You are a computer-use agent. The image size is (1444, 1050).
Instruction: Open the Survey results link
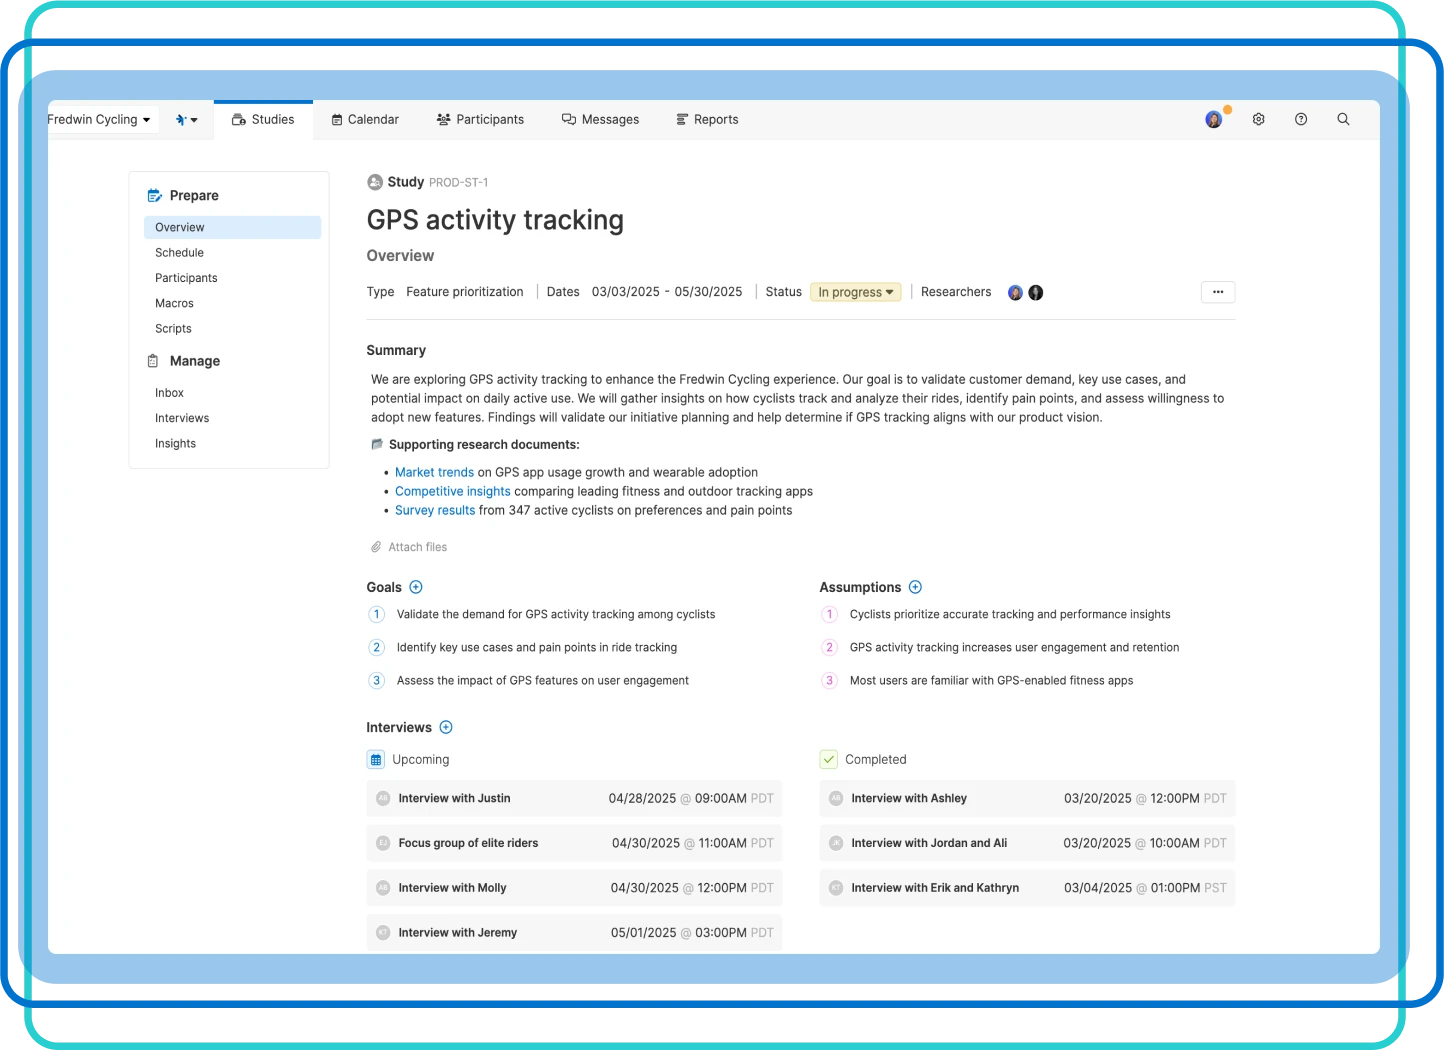[x=435, y=510]
